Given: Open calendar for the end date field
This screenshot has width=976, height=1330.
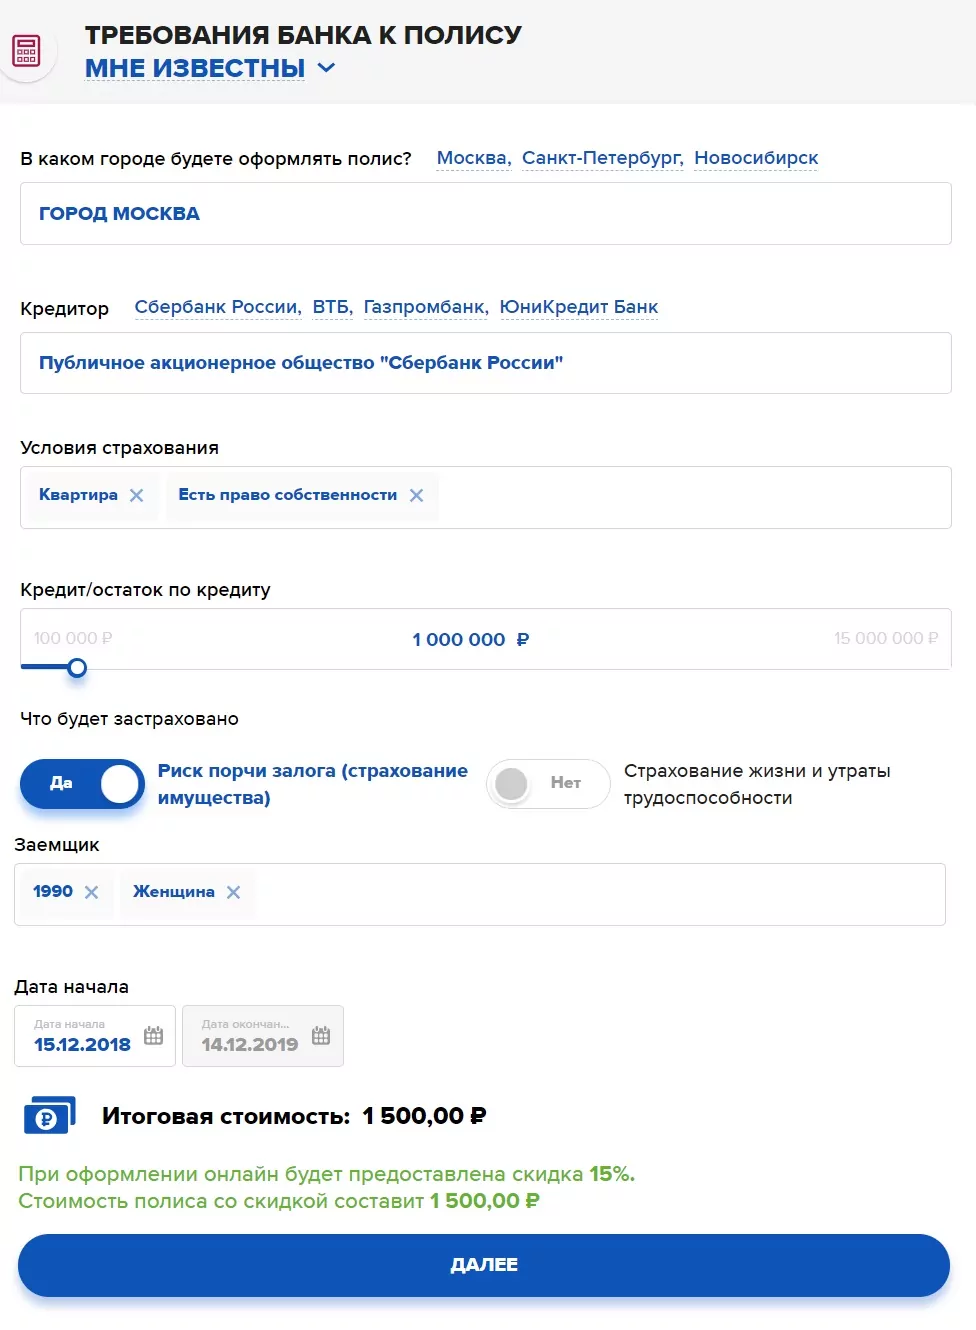Looking at the screenshot, I should pos(321,1036).
